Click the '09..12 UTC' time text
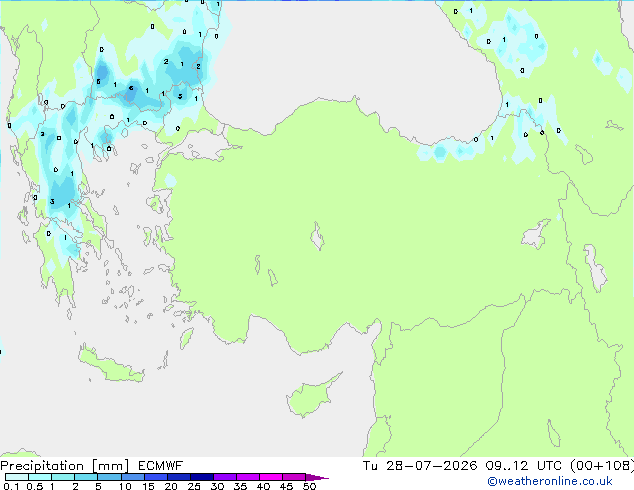Image resolution: width=634 pixels, height=490 pixels. 524,466
